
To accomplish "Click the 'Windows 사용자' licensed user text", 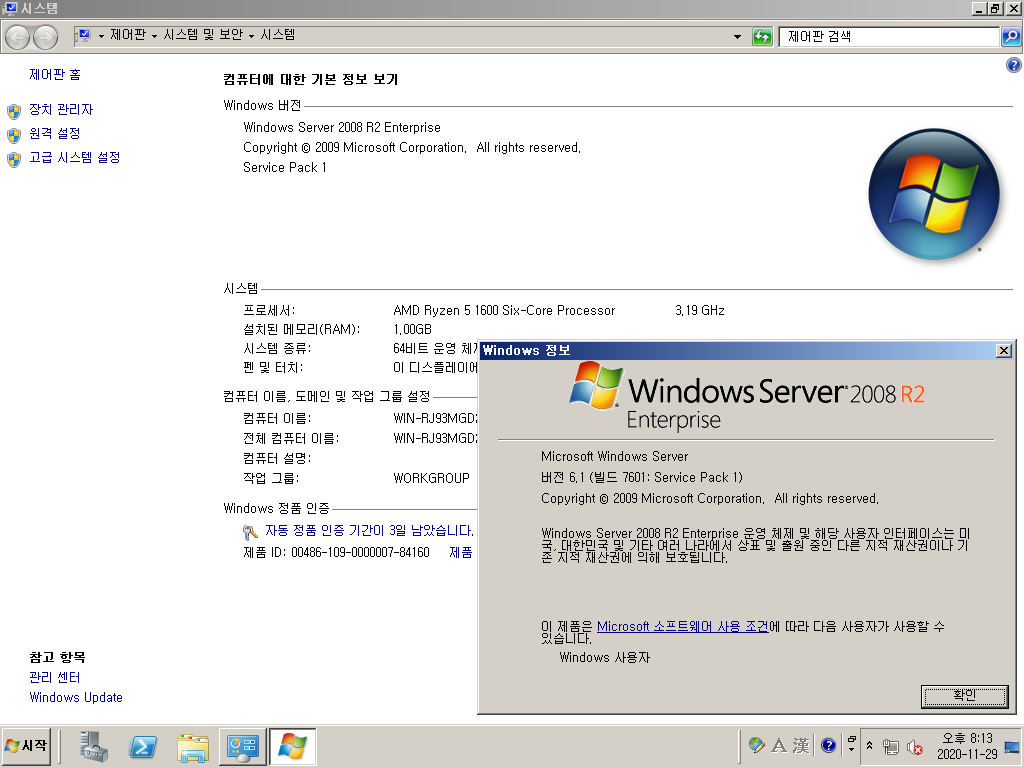I will click(605, 658).
